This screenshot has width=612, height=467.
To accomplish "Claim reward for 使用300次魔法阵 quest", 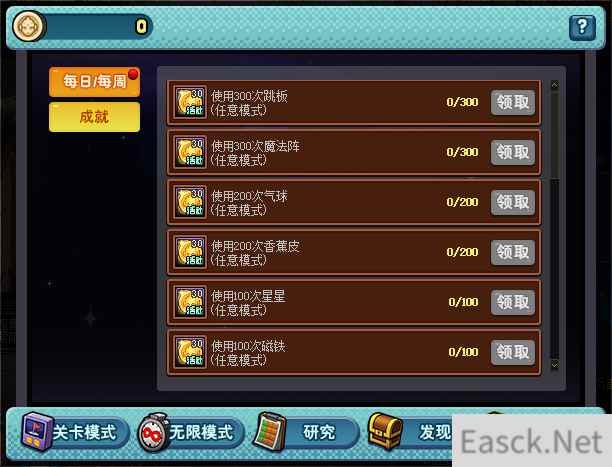I will [x=512, y=152].
